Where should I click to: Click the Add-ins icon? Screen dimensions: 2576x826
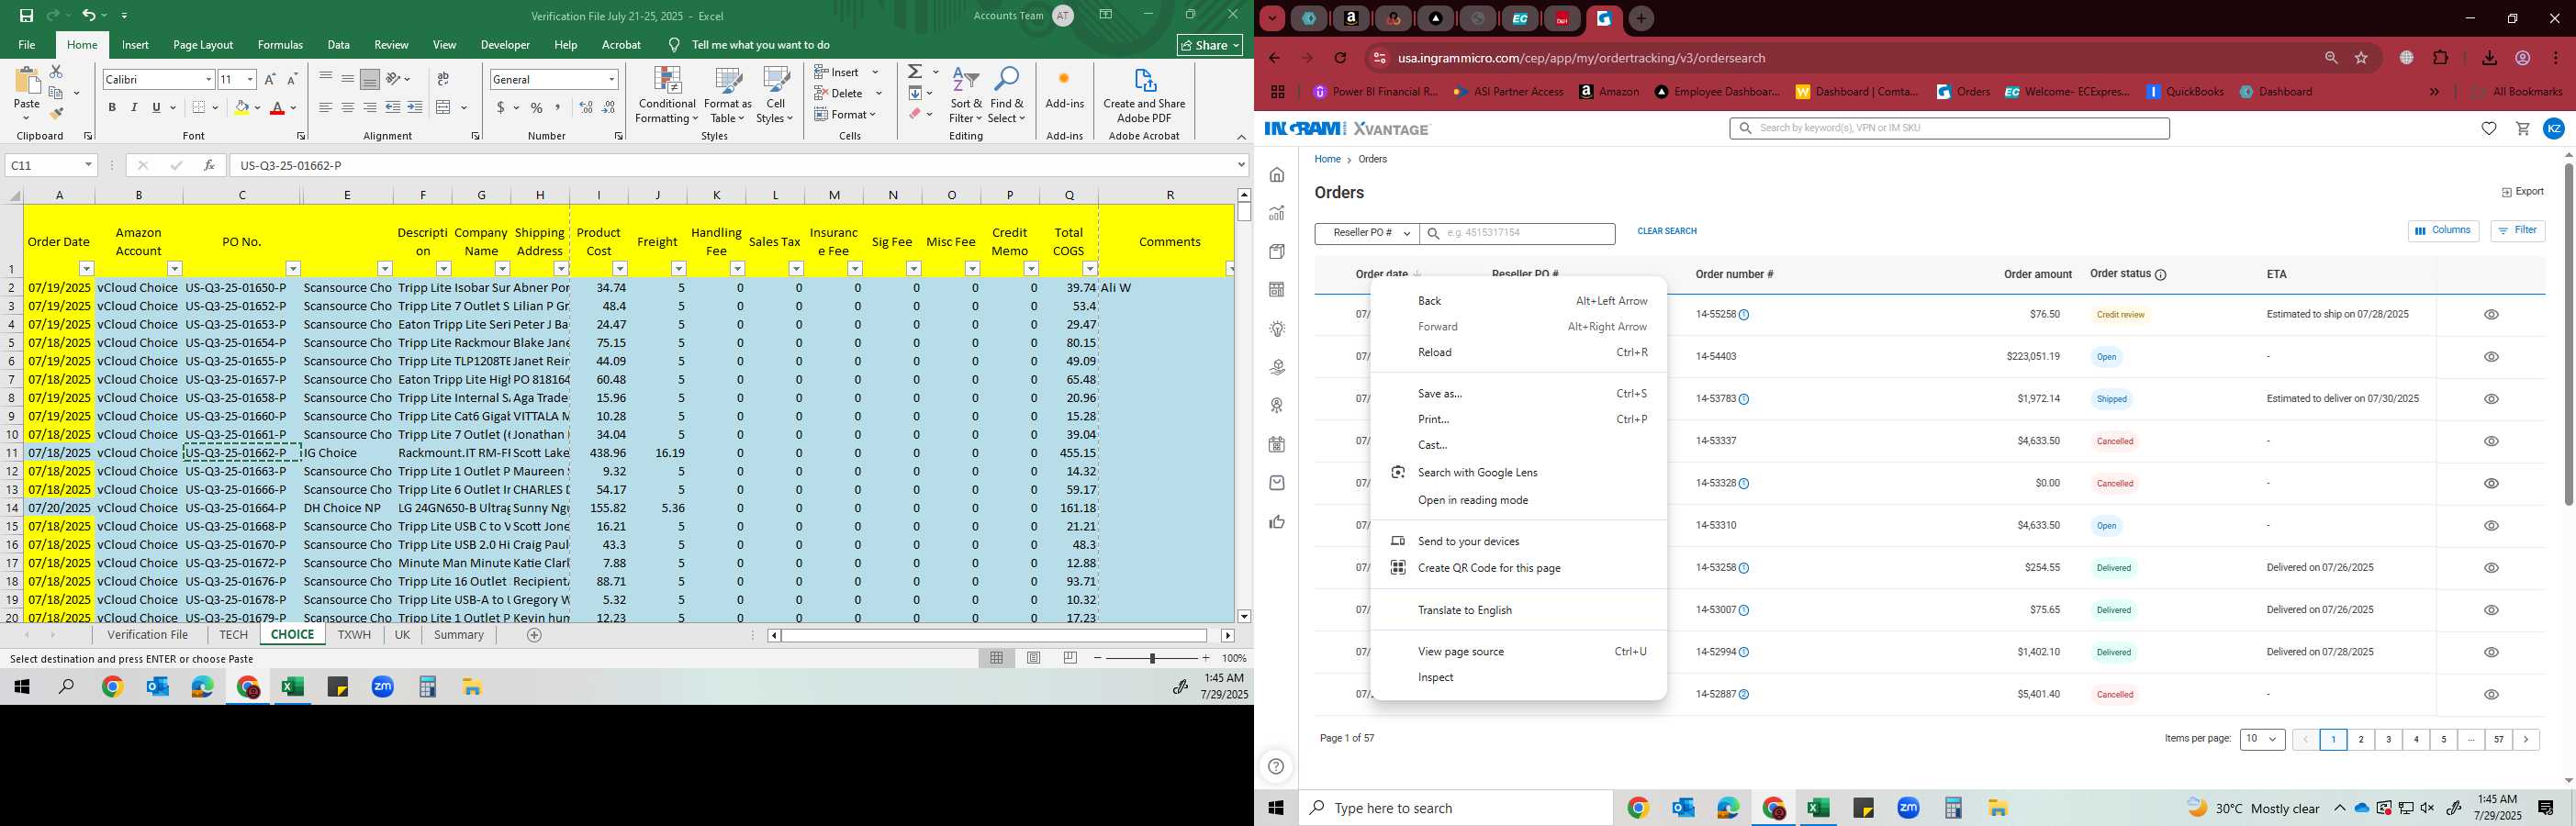[1064, 79]
